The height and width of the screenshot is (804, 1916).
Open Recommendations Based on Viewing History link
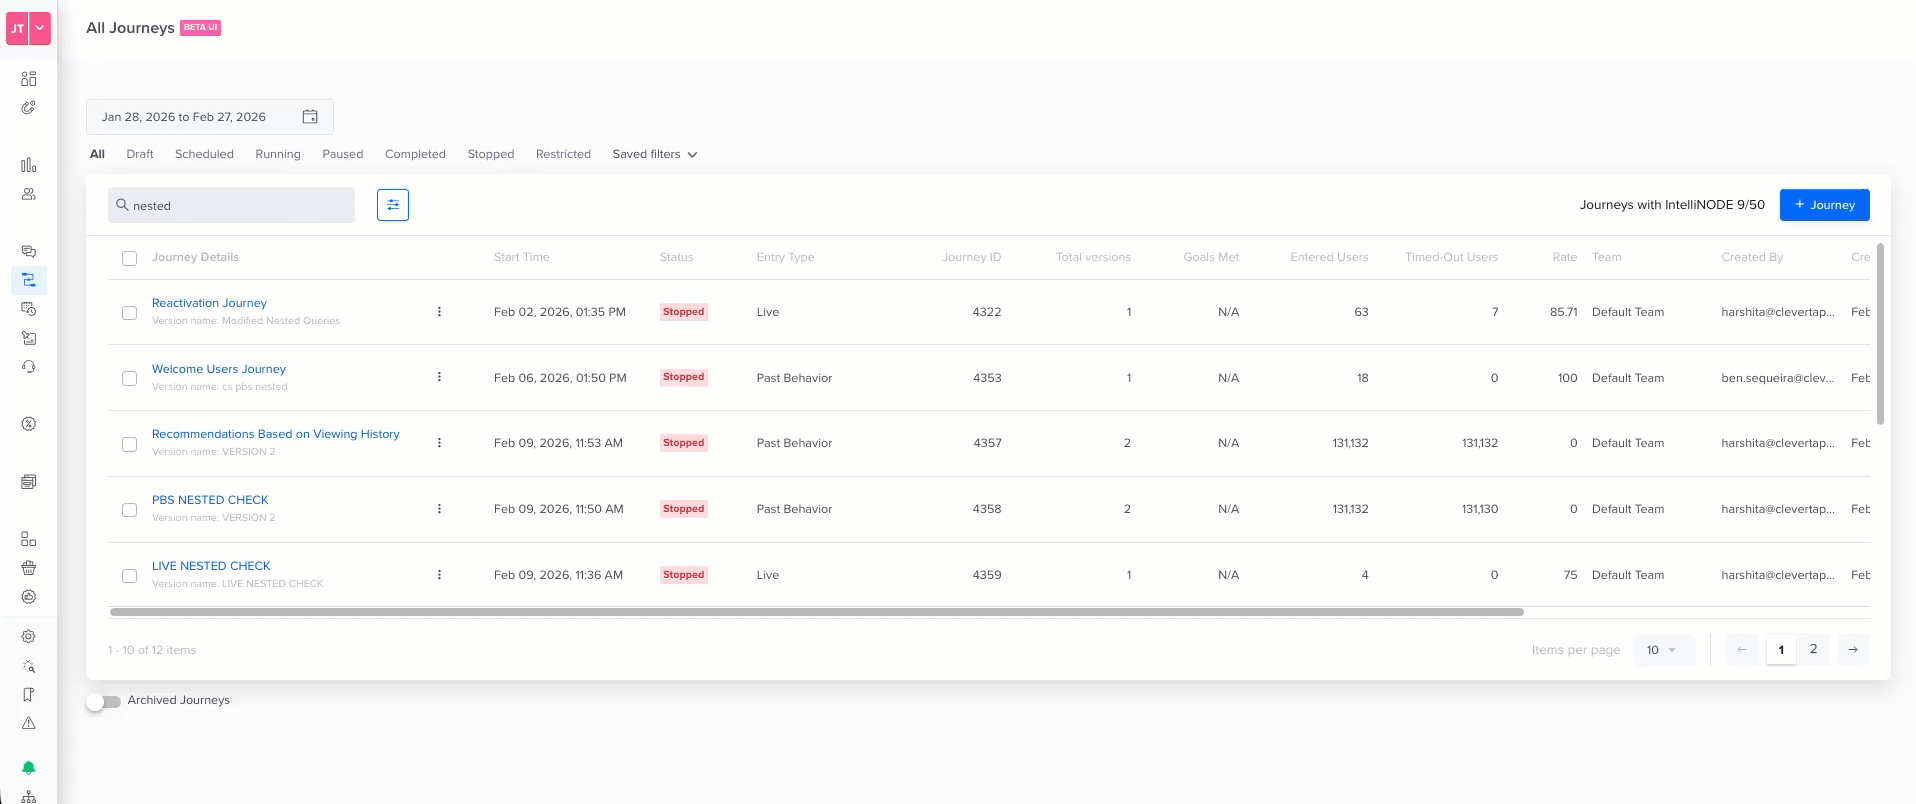click(275, 434)
